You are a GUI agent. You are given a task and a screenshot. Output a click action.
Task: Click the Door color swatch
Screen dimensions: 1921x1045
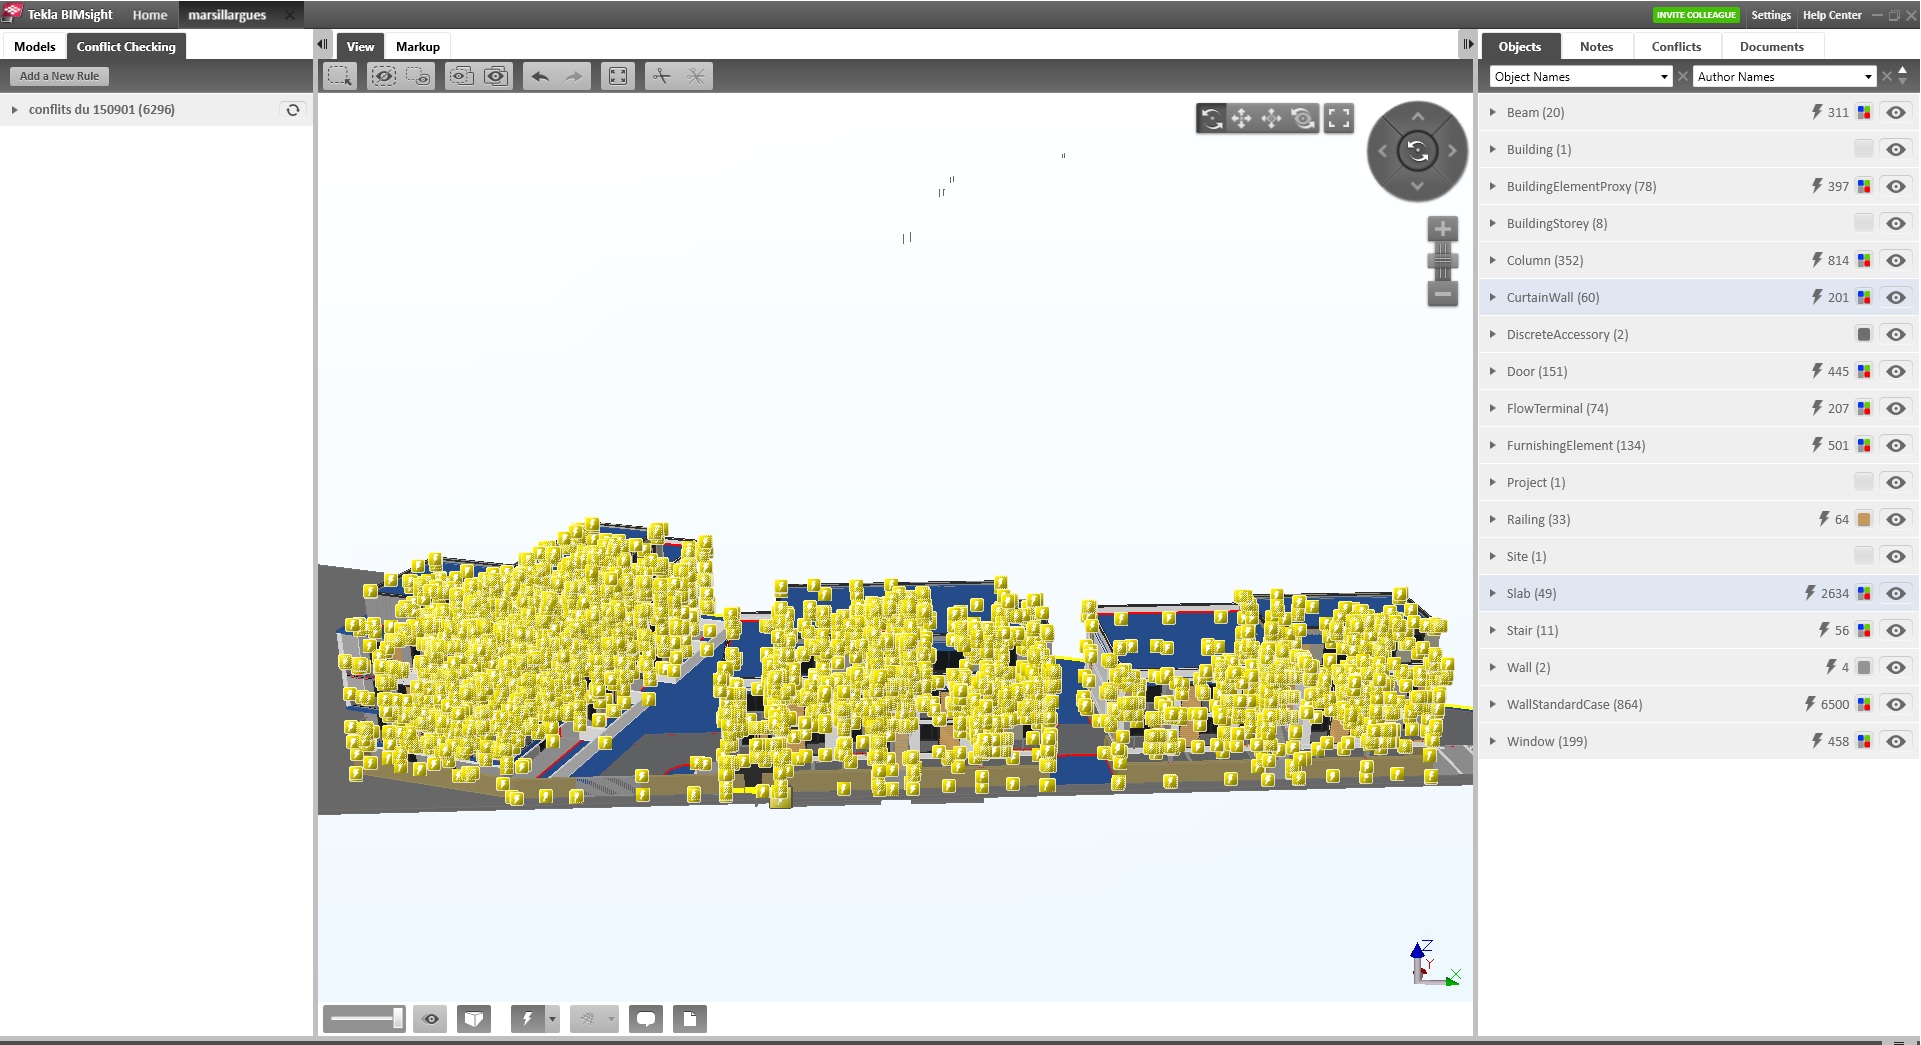(x=1864, y=372)
